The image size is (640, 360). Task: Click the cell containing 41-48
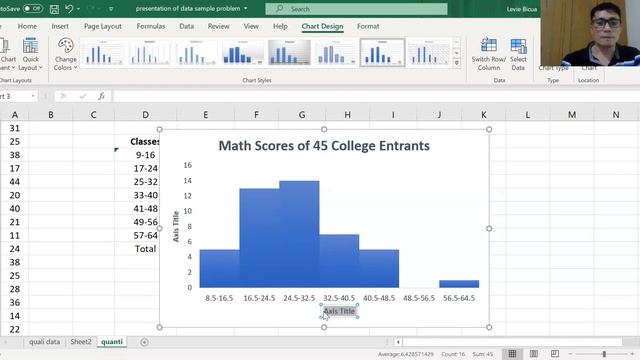[x=145, y=209]
